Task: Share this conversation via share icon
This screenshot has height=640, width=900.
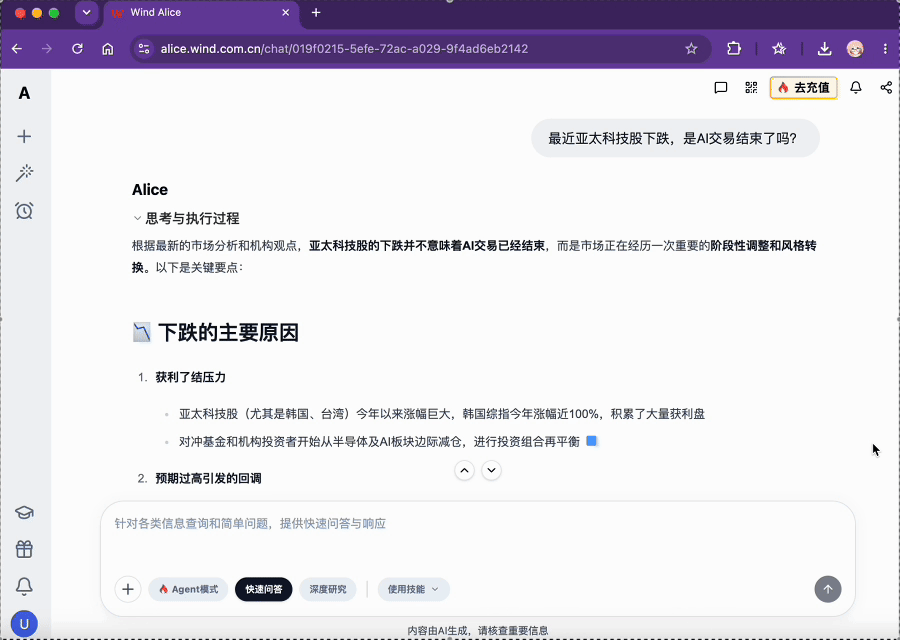Action: pyautogui.click(x=886, y=88)
